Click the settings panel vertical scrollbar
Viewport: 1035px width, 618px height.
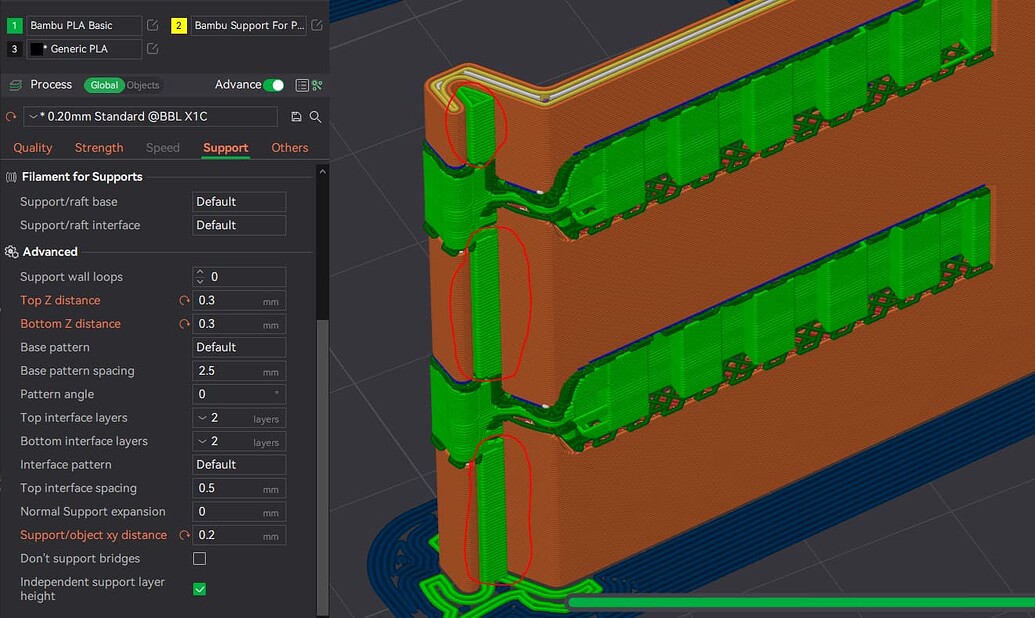coord(323,467)
